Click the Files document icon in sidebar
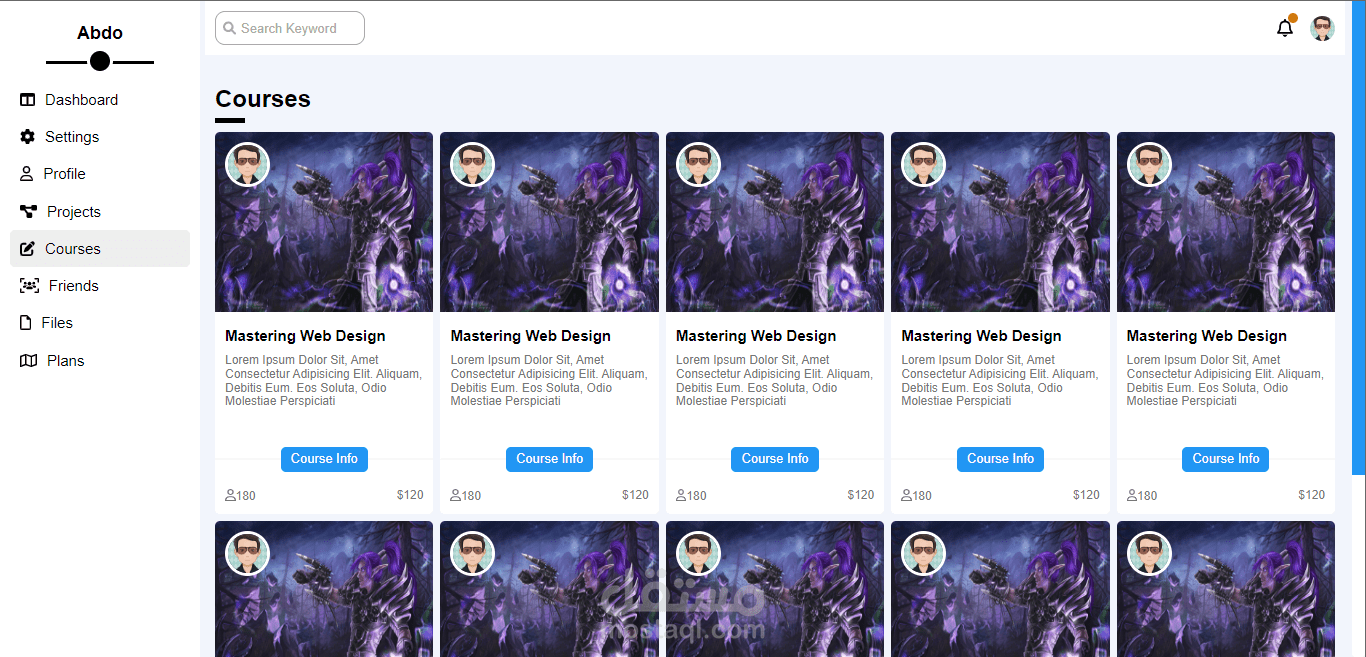Viewport: 1366px width, 657px height. pyautogui.click(x=26, y=323)
